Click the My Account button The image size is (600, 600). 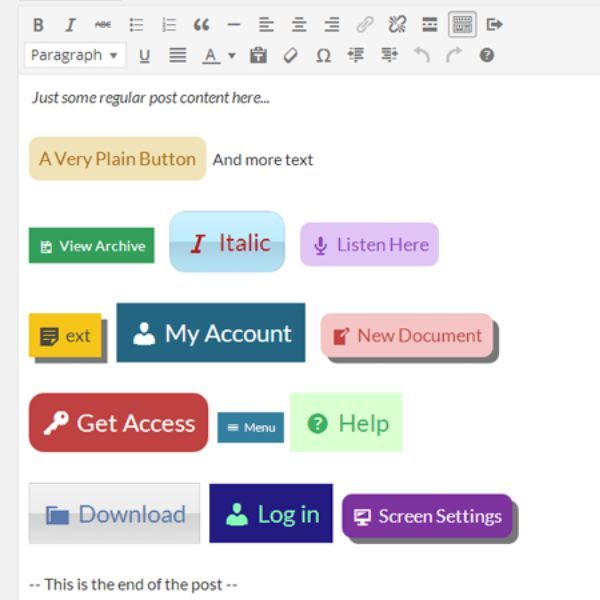(x=211, y=333)
